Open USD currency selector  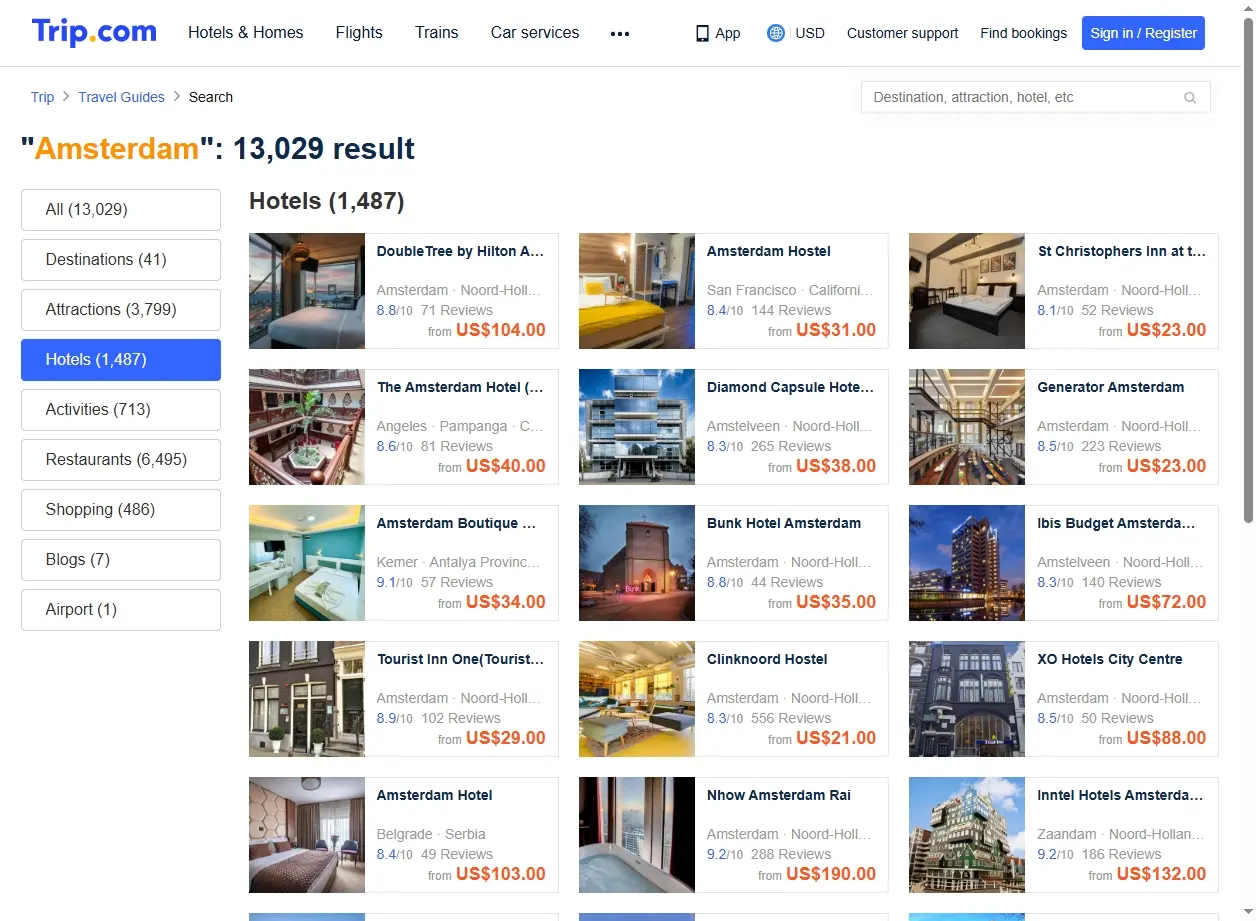pos(810,33)
